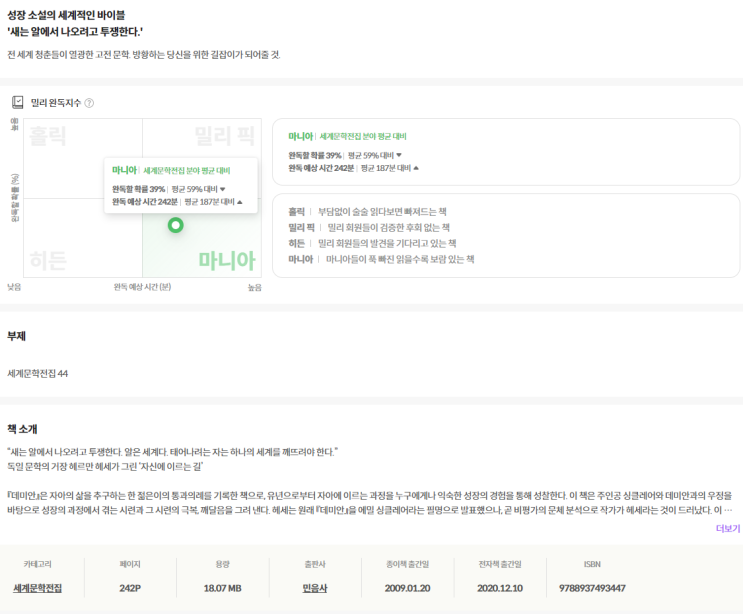Click the 밀리 완독지수 title text
The height and width of the screenshot is (614, 743).
tap(55, 103)
